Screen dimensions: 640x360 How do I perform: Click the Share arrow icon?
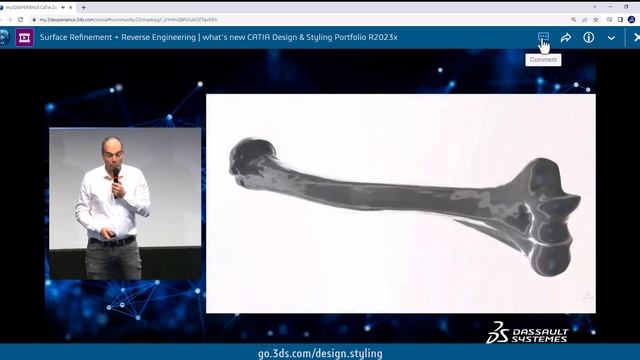[566, 38]
